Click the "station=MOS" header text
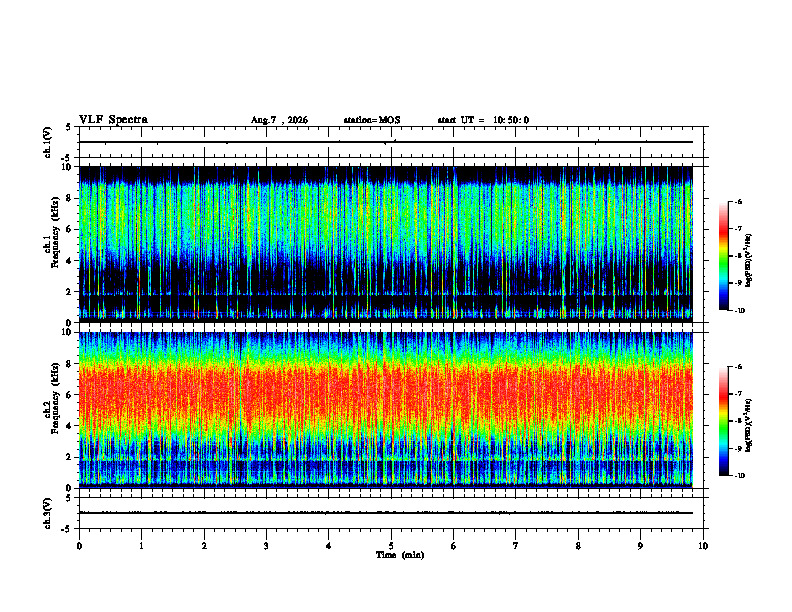Screen dimensions: 792x612 372,120
